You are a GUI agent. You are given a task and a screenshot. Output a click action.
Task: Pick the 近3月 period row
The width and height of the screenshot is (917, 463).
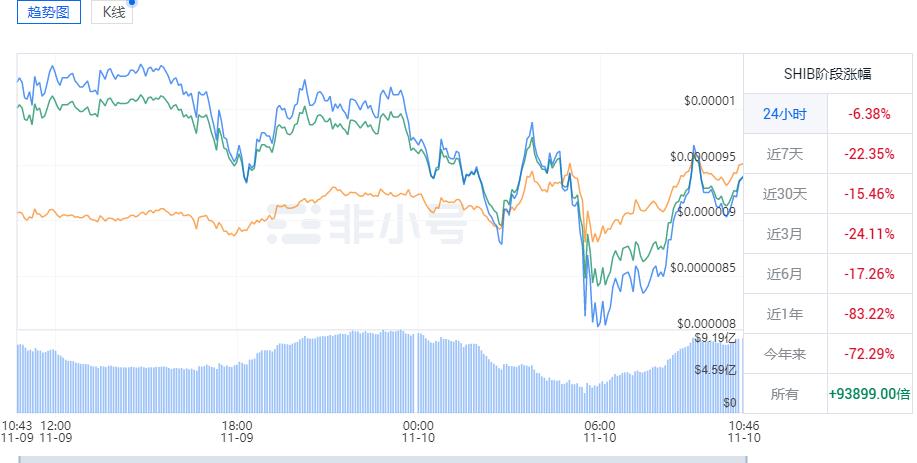(785, 234)
